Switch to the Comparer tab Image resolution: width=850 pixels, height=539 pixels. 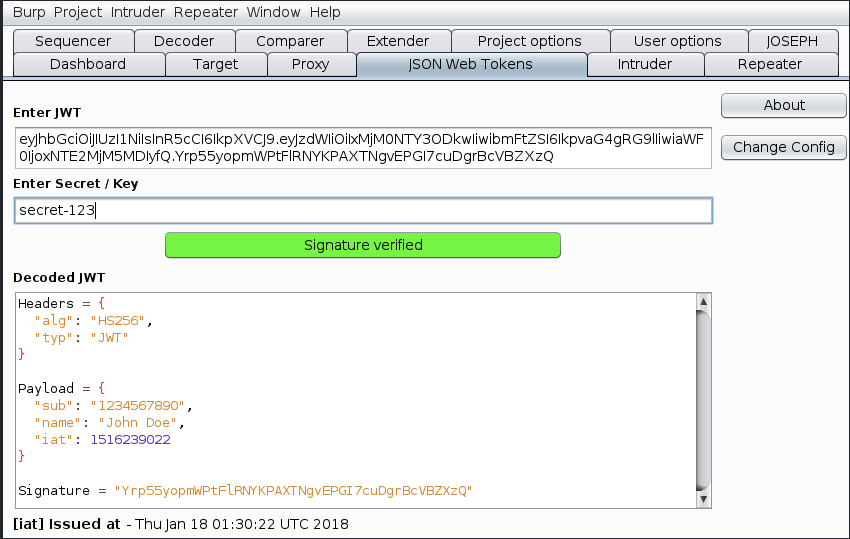(x=290, y=41)
